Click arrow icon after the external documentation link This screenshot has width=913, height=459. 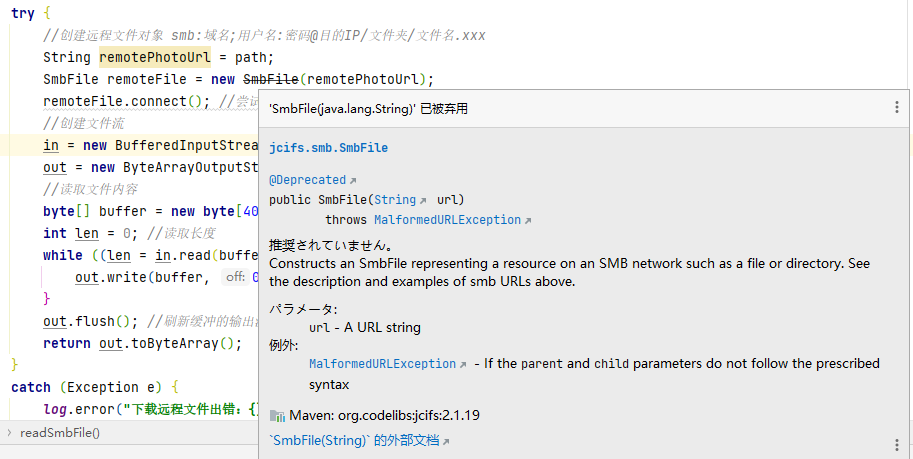[x=446, y=442]
